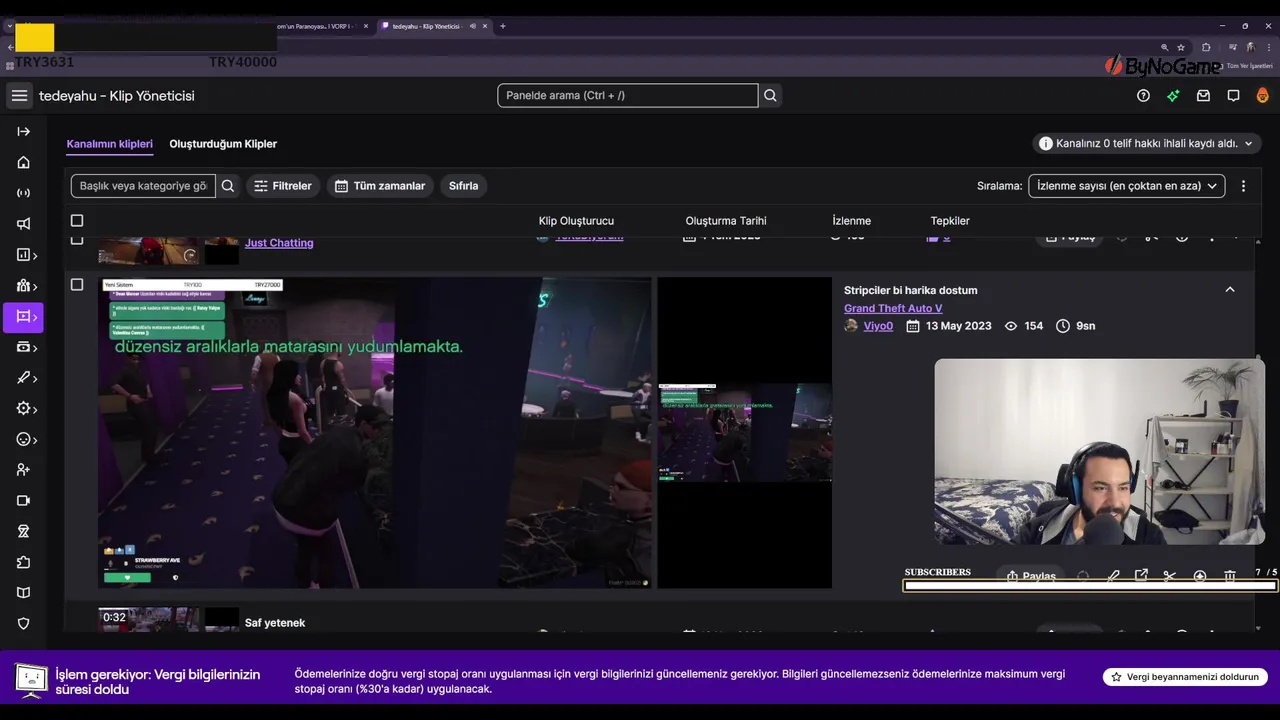Edit the clip with the pencil icon
The height and width of the screenshot is (720, 1280).
click(x=1112, y=576)
